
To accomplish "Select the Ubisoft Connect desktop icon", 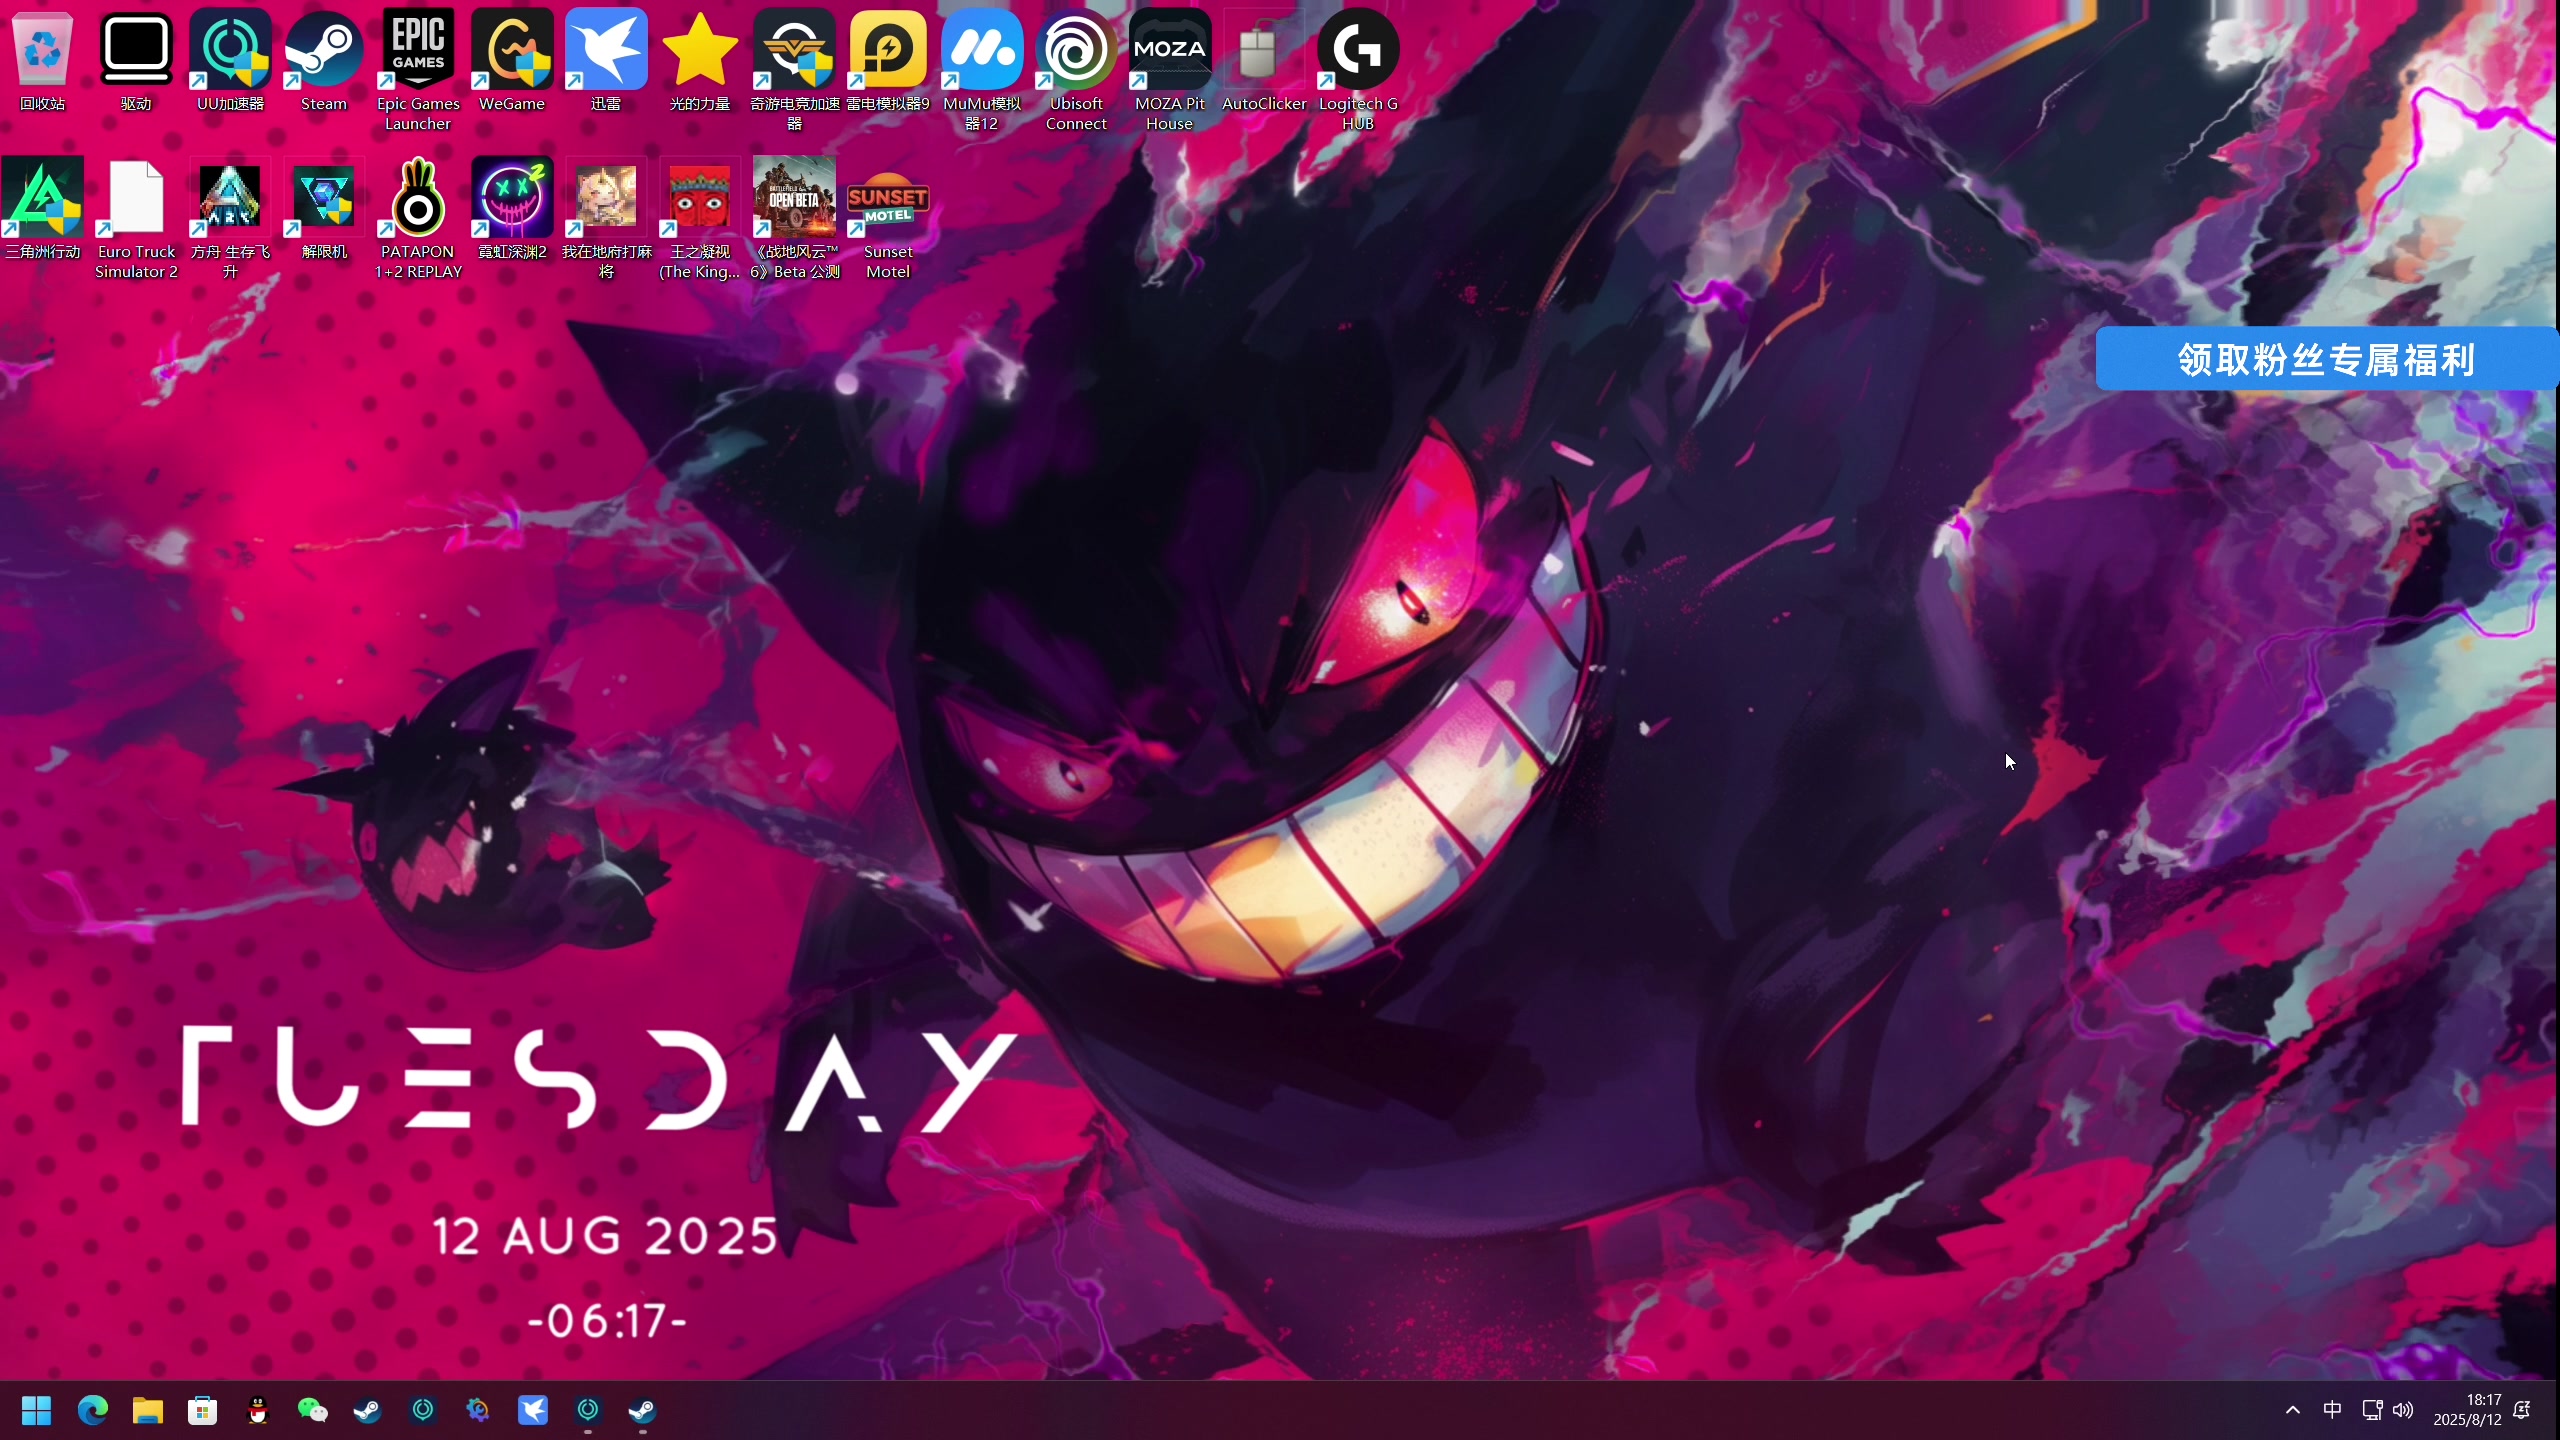I will click(1076, 70).
